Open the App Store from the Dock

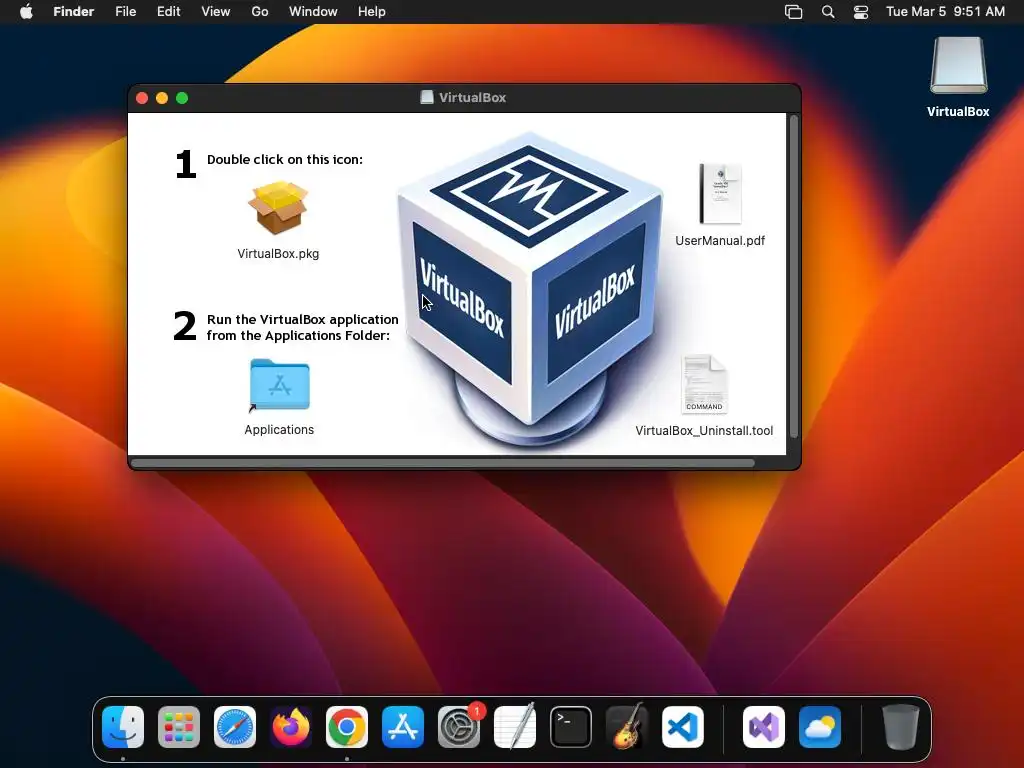(x=403, y=727)
